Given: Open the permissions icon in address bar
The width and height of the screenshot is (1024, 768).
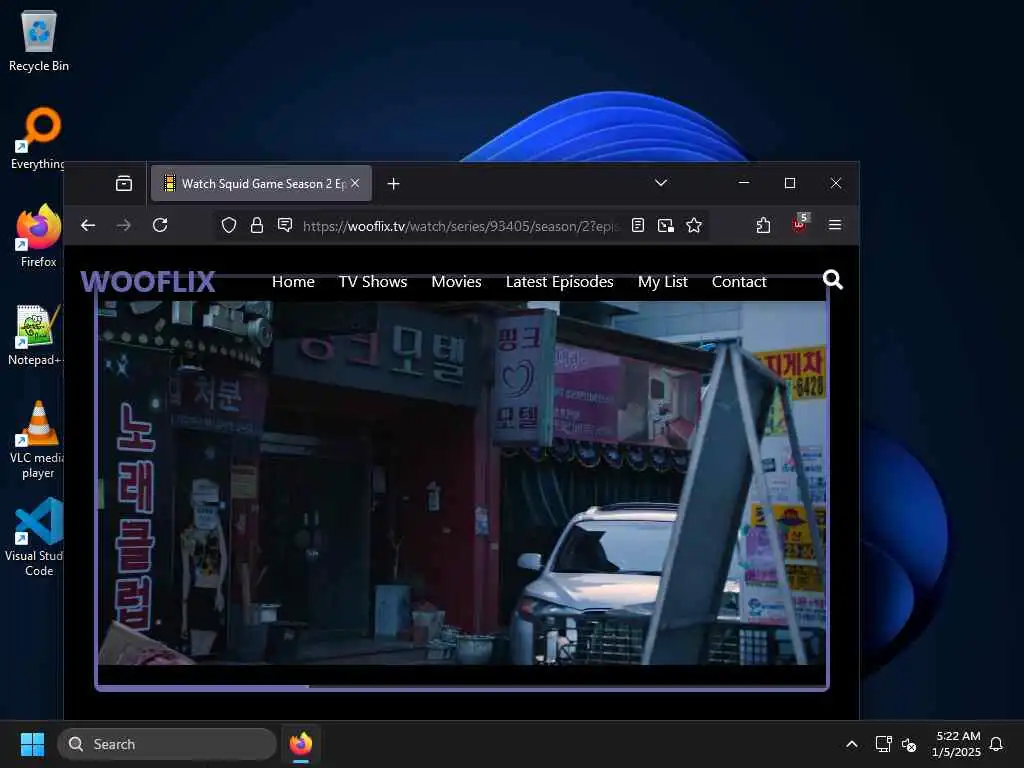Looking at the screenshot, I should 285,225.
